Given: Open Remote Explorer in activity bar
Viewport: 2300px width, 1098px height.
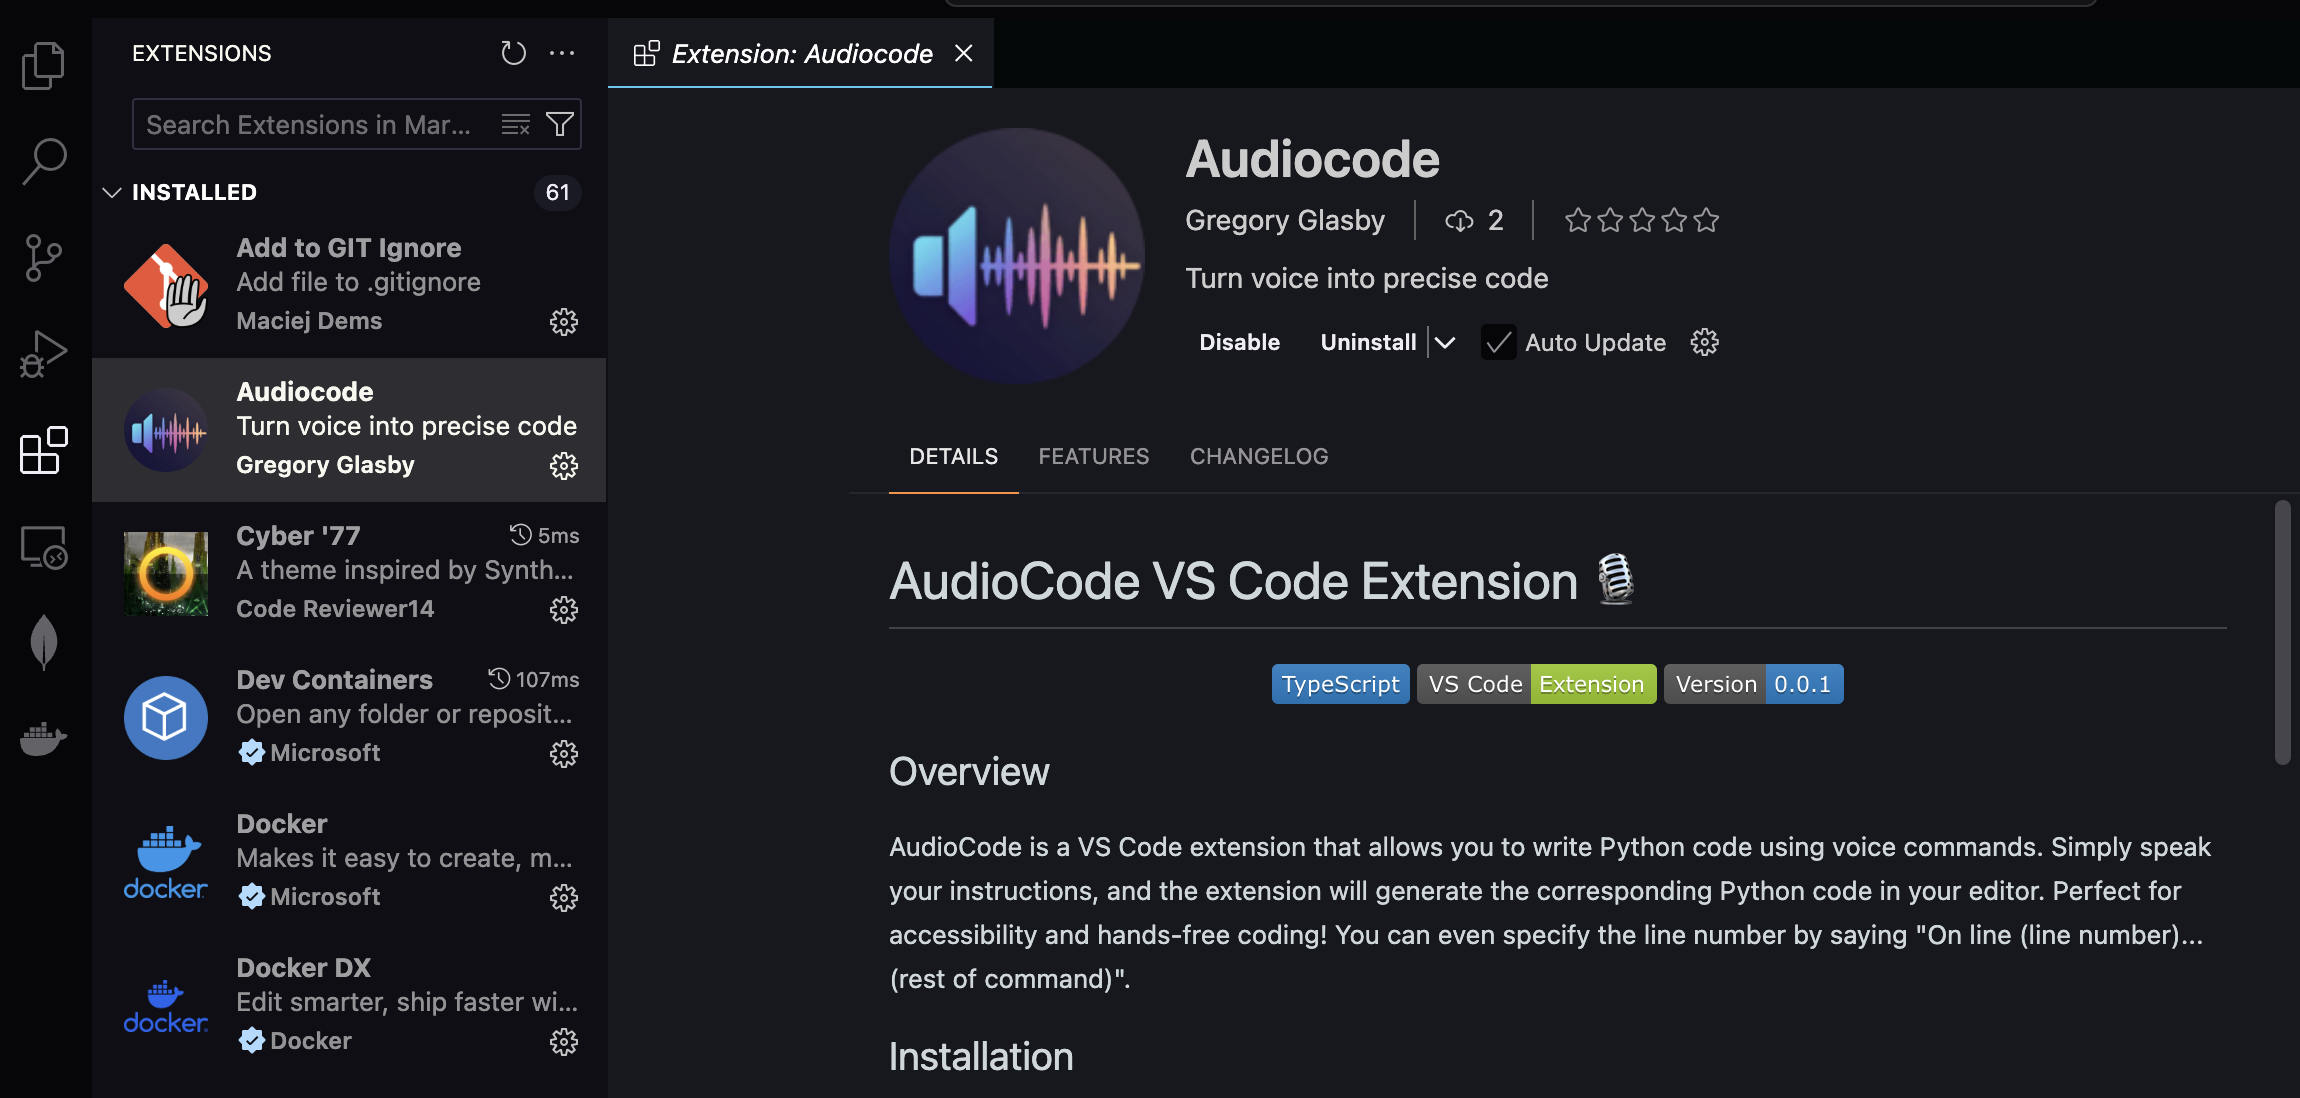Looking at the screenshot, I should tap(43, 548).
